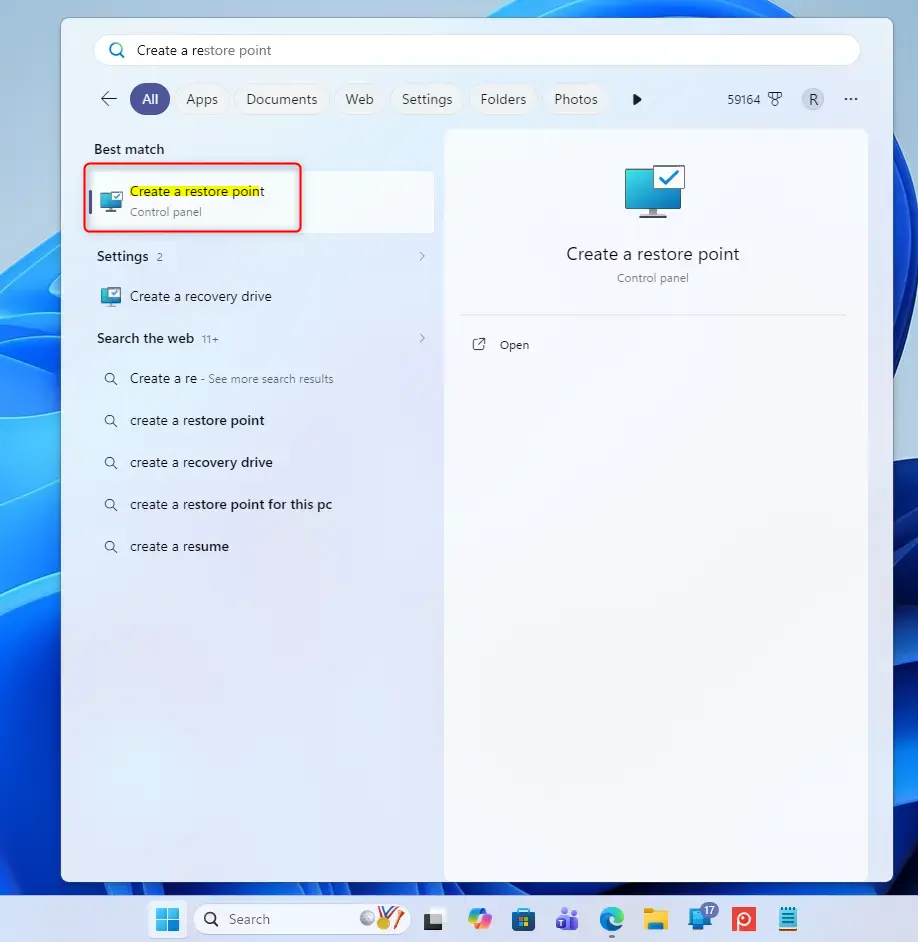Go back using the left arrow

click(109, 99)
